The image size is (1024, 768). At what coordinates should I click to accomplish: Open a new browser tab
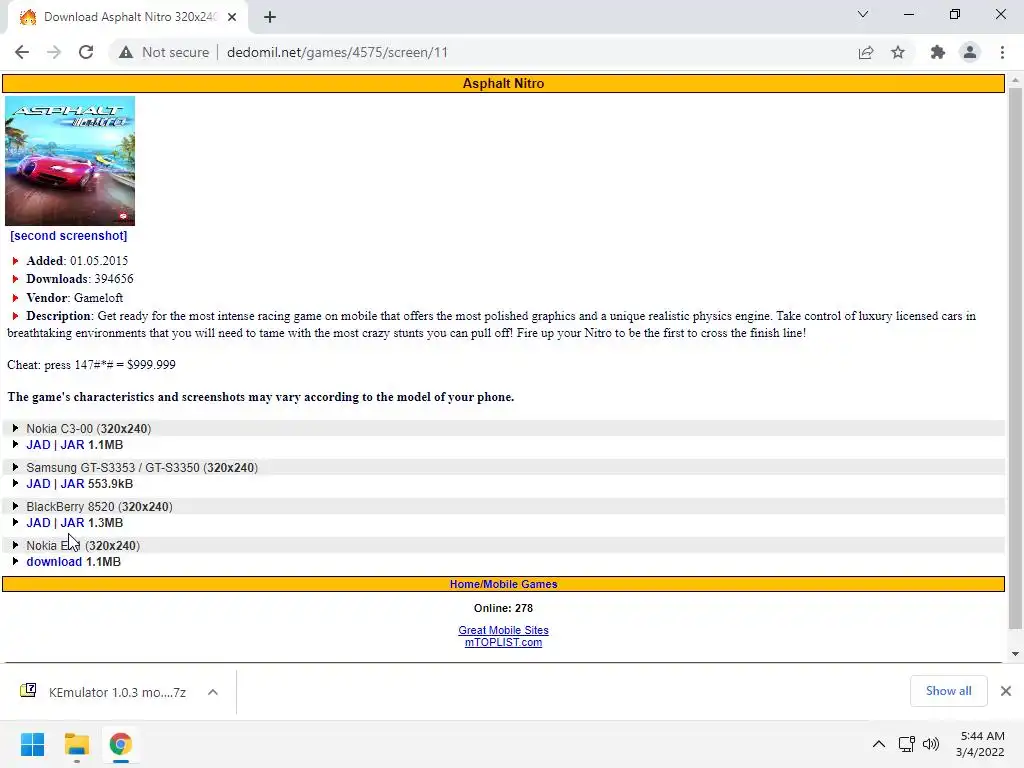[270, 17]
